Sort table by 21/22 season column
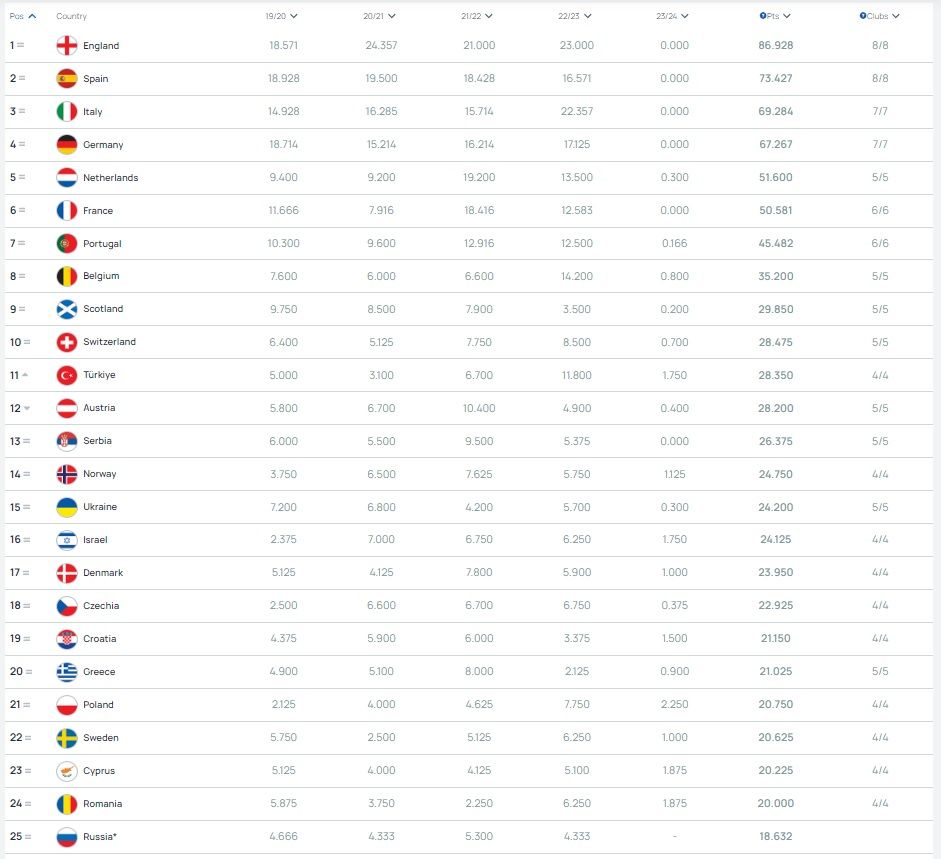This screenshot has height=859, width=941. 477,16
